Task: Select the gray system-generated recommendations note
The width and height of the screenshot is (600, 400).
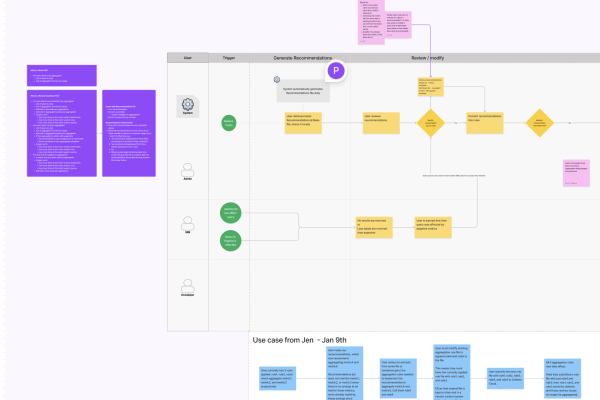Action: [304, 92]
